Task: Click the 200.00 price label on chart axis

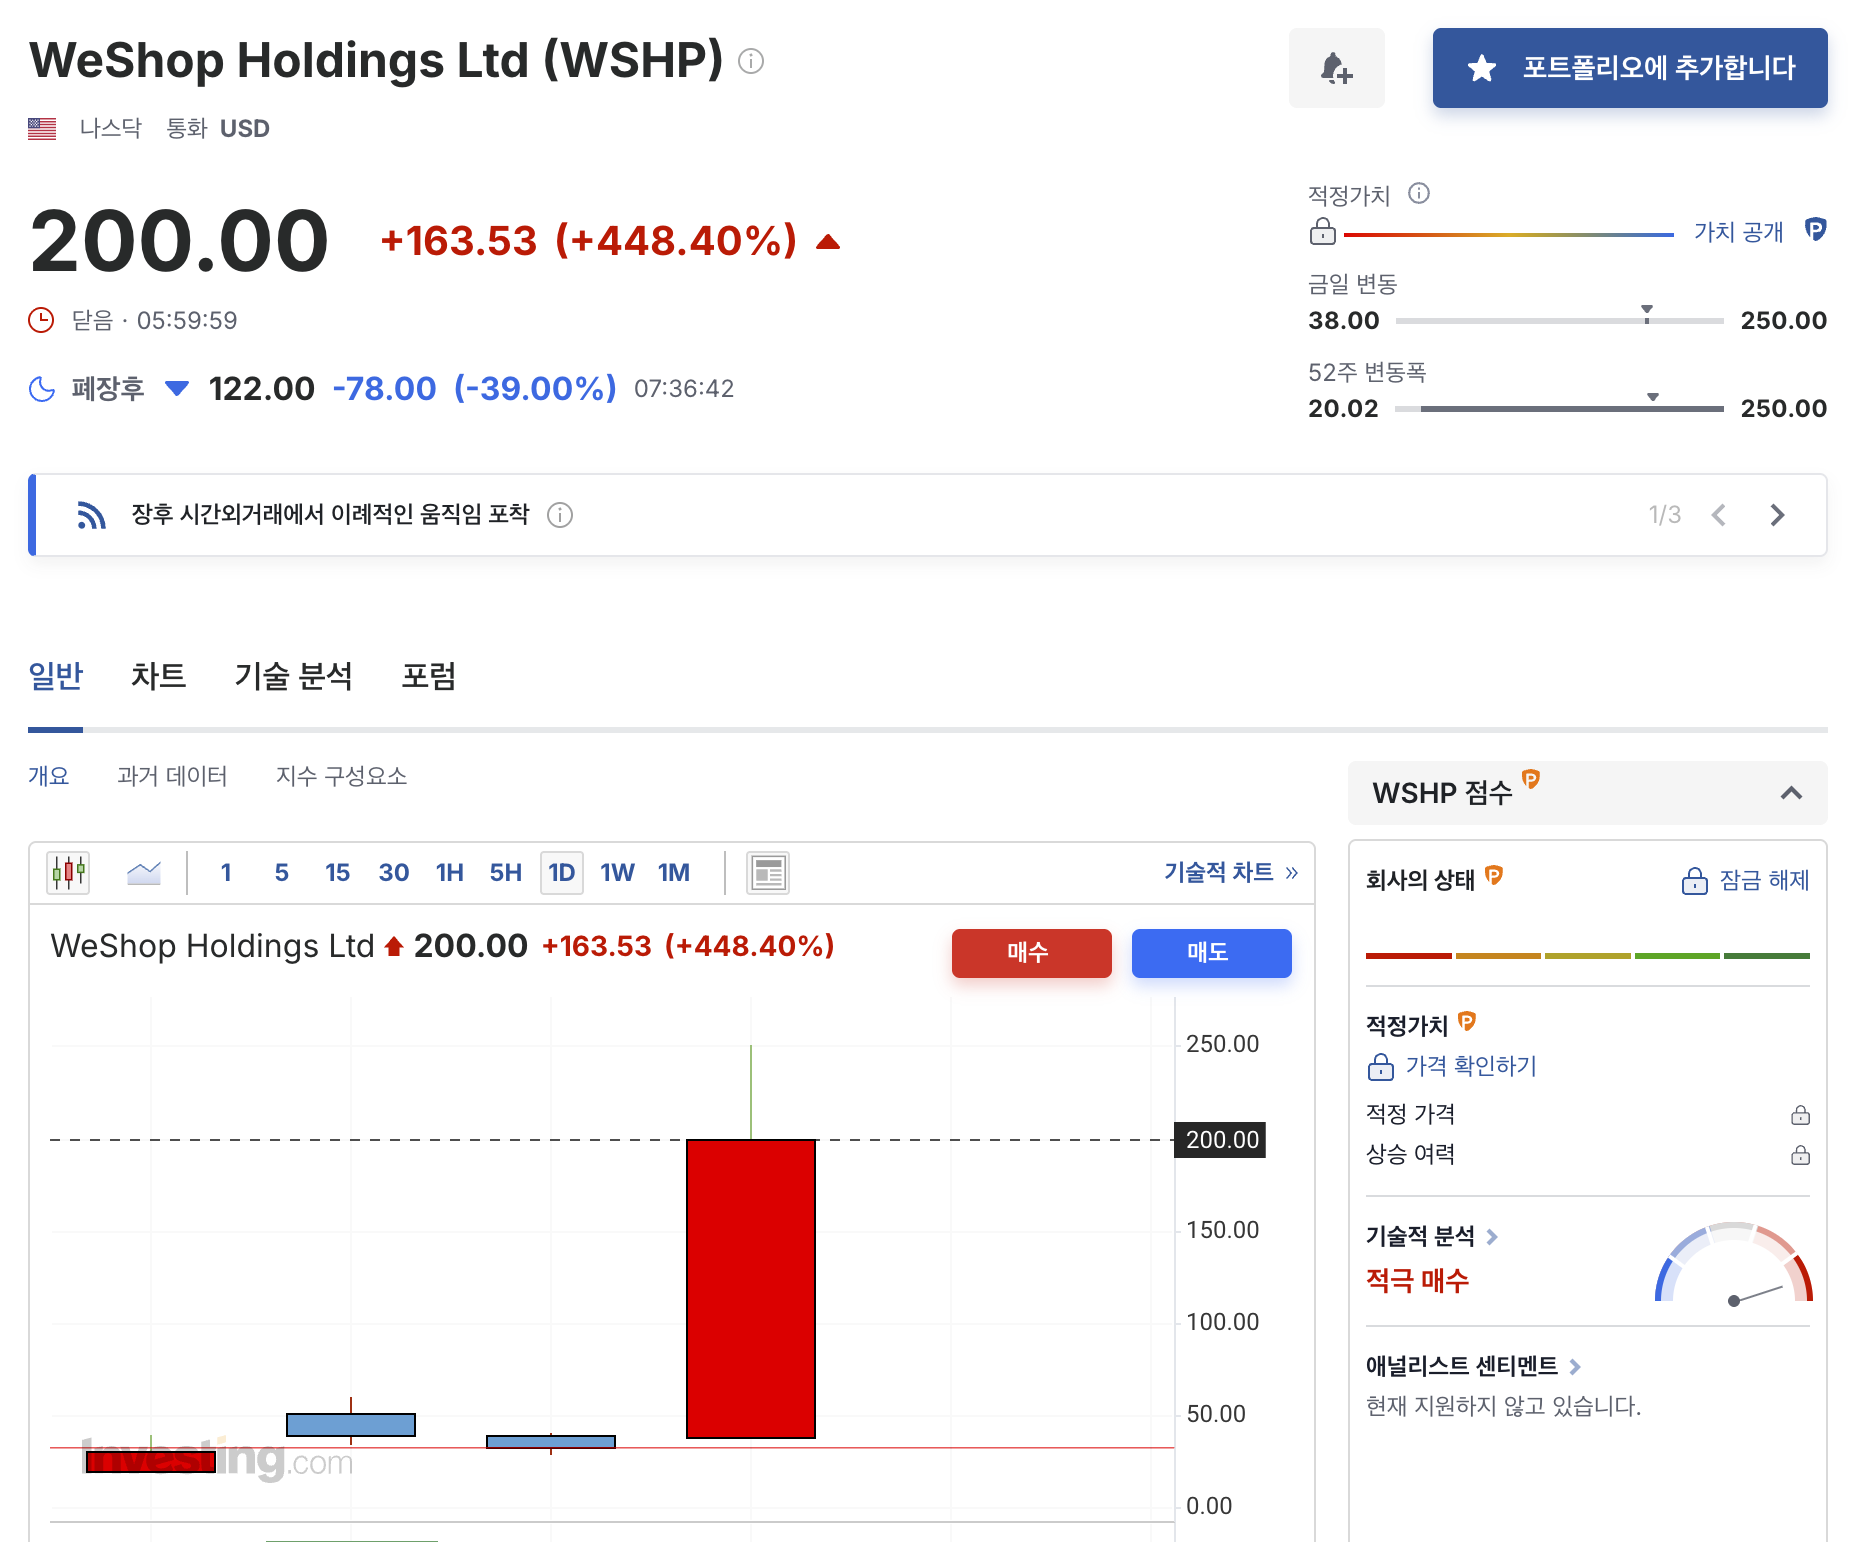Action: [1221, 1140]
